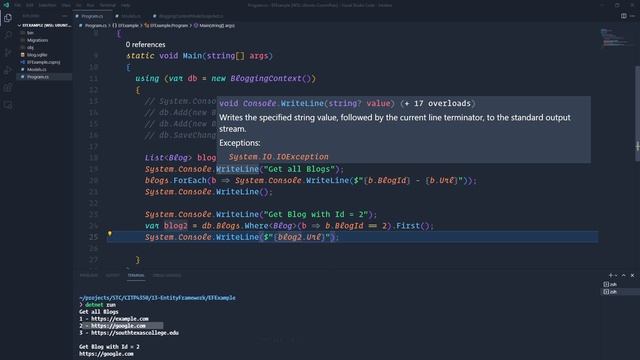Open the Remote Explorer icon in activity bar

click(8, 105)
